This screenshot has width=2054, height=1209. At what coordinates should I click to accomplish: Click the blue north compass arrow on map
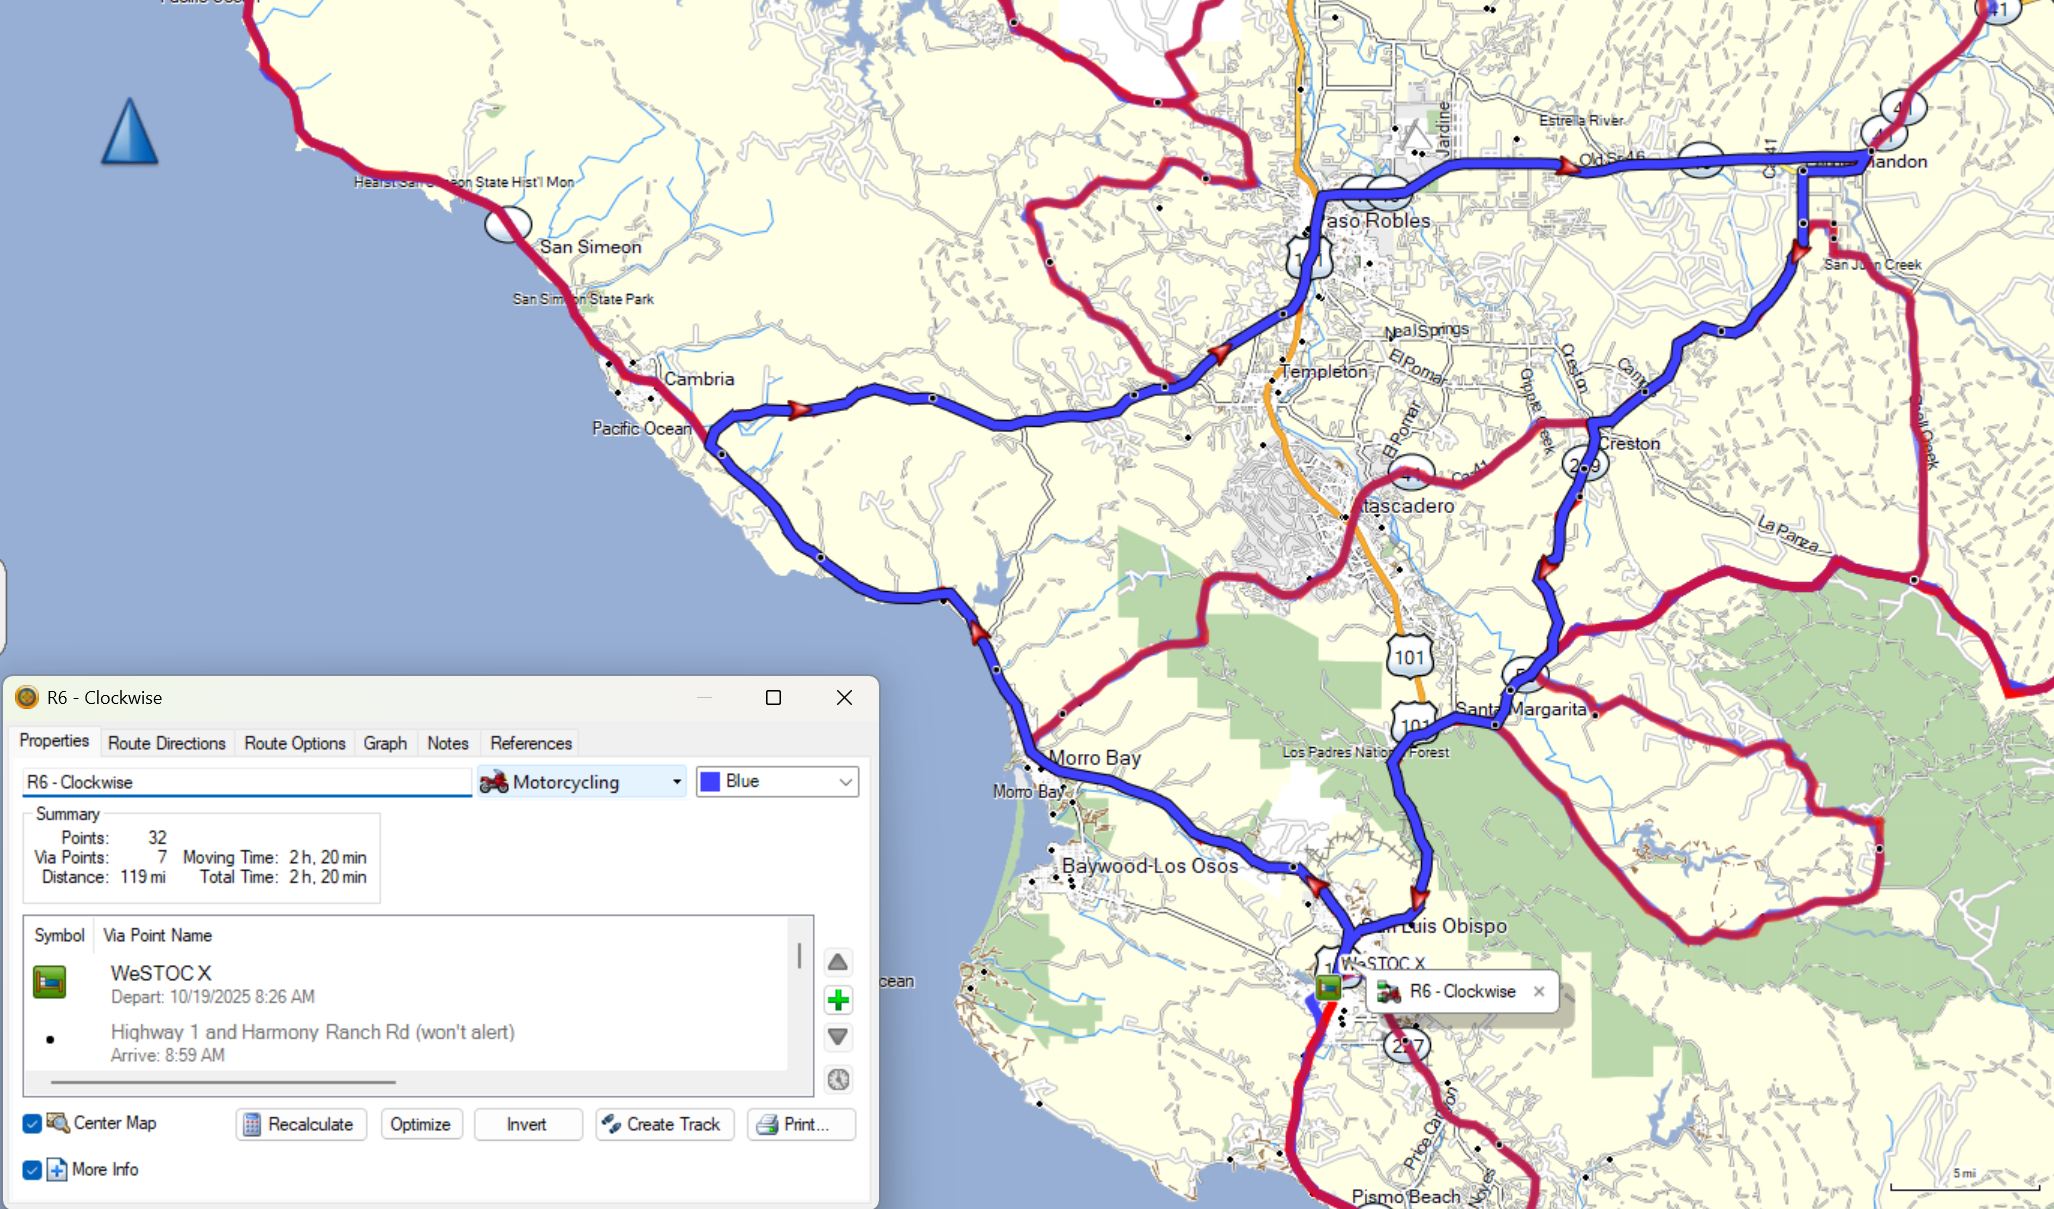130,131
